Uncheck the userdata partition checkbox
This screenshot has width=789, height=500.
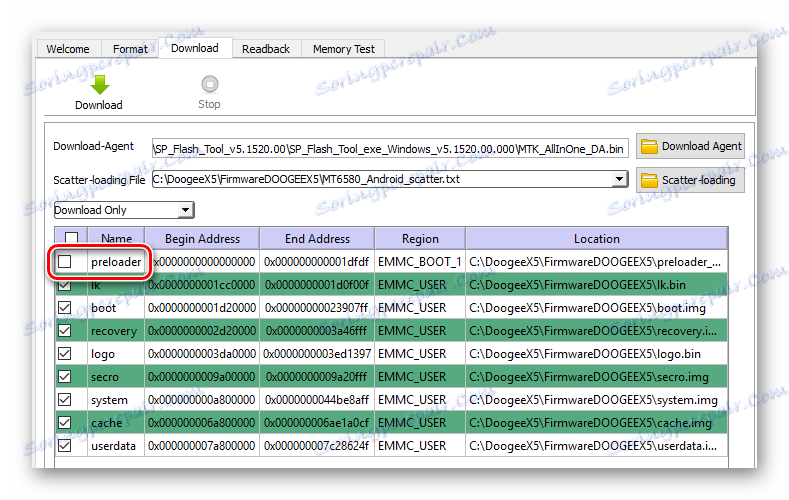click(x=64, y=446)
